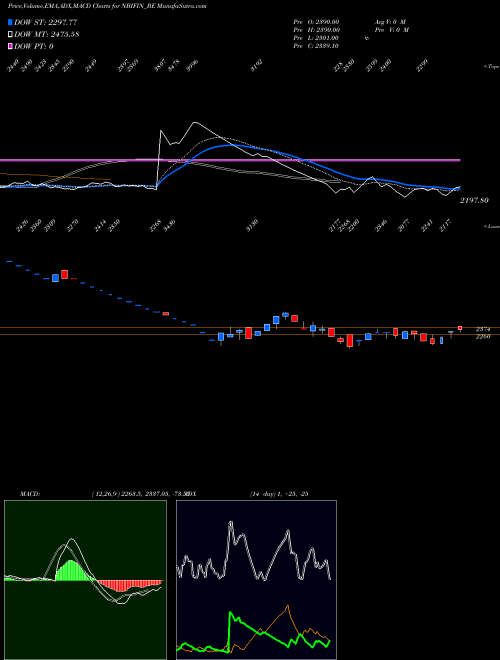
Task: Click the 2197.80 price label
Action: point(474,200)
